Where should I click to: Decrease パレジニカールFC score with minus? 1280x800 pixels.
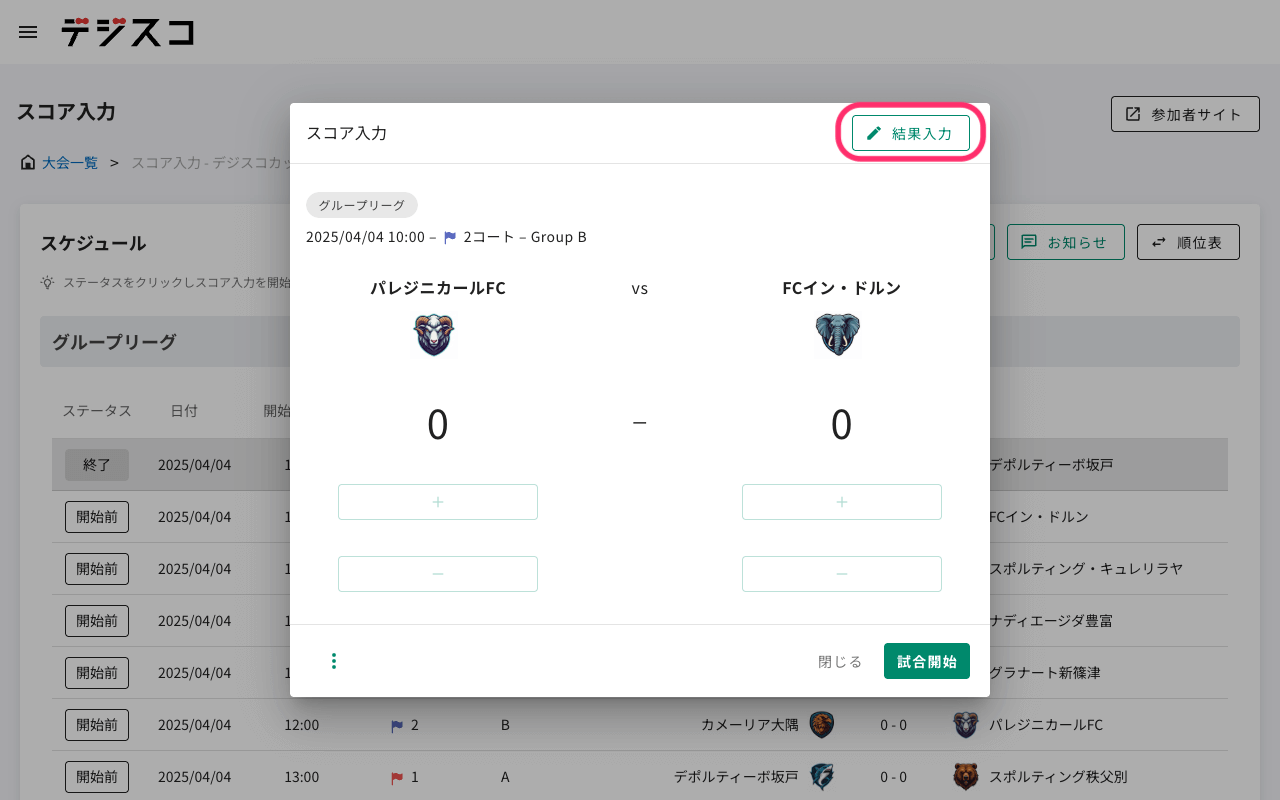[x=438, y=574]
